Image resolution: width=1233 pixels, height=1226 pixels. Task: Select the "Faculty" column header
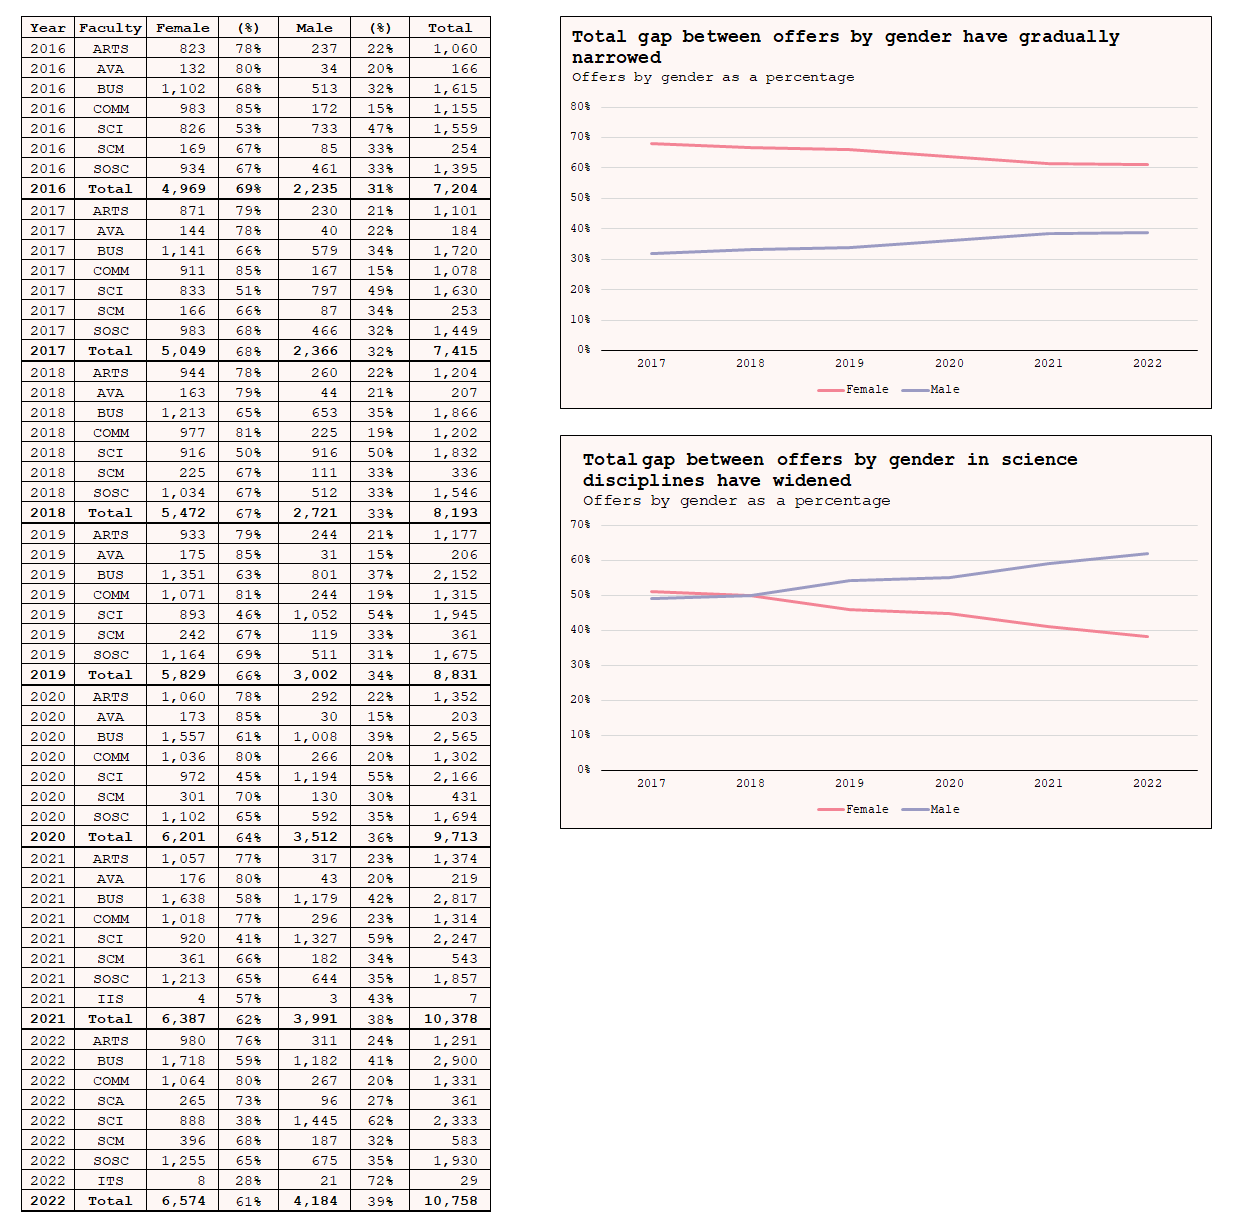(110, 28)
